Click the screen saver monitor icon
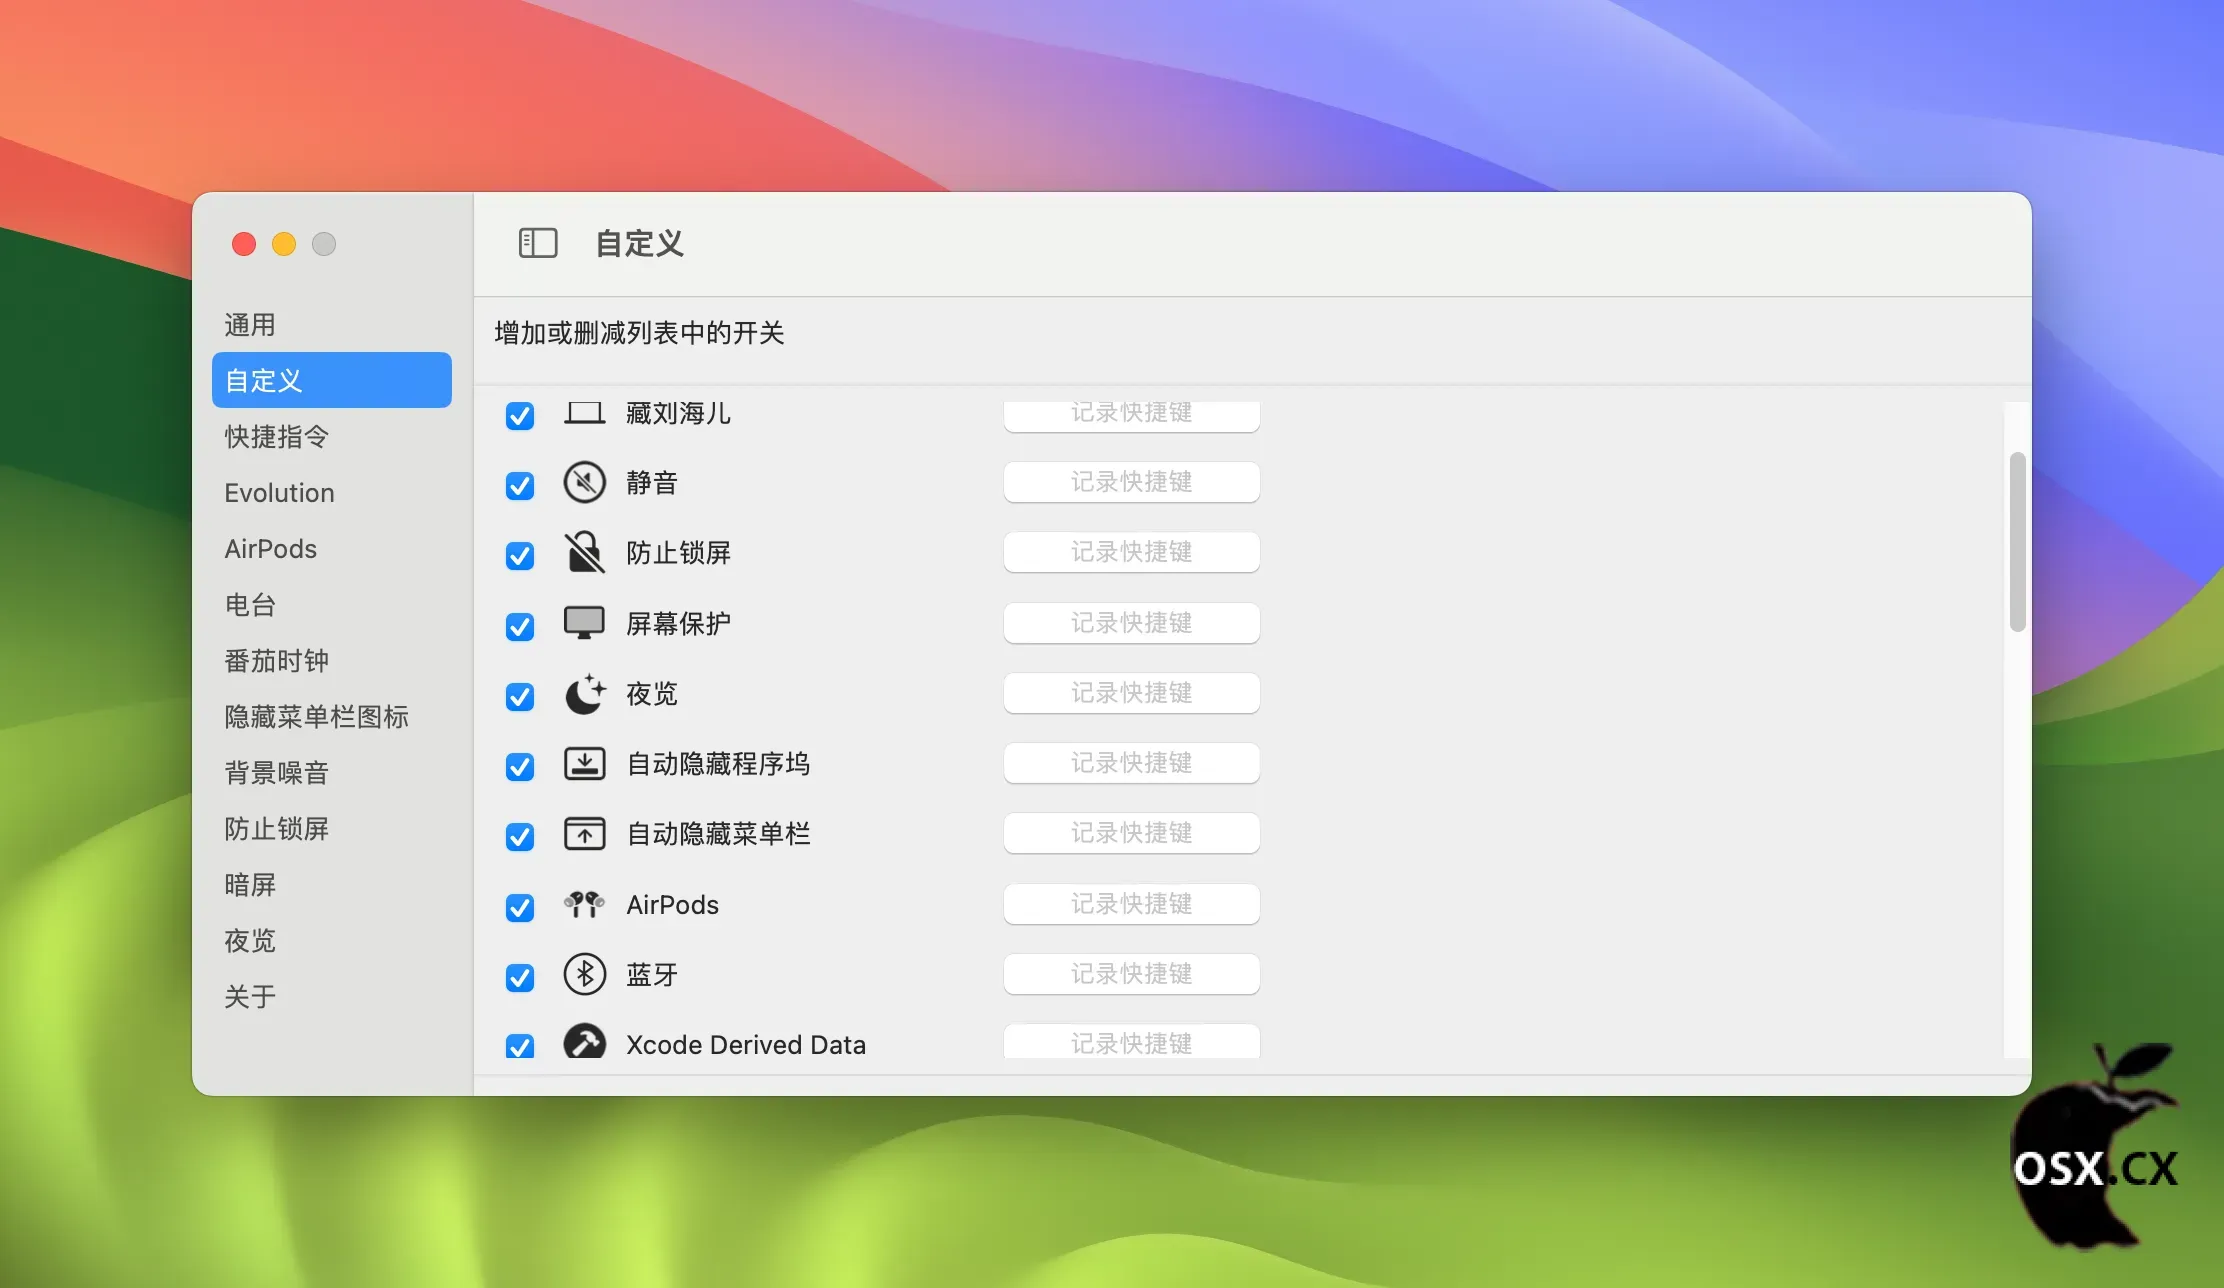The image size is (2224, 1288). point(584,623)
